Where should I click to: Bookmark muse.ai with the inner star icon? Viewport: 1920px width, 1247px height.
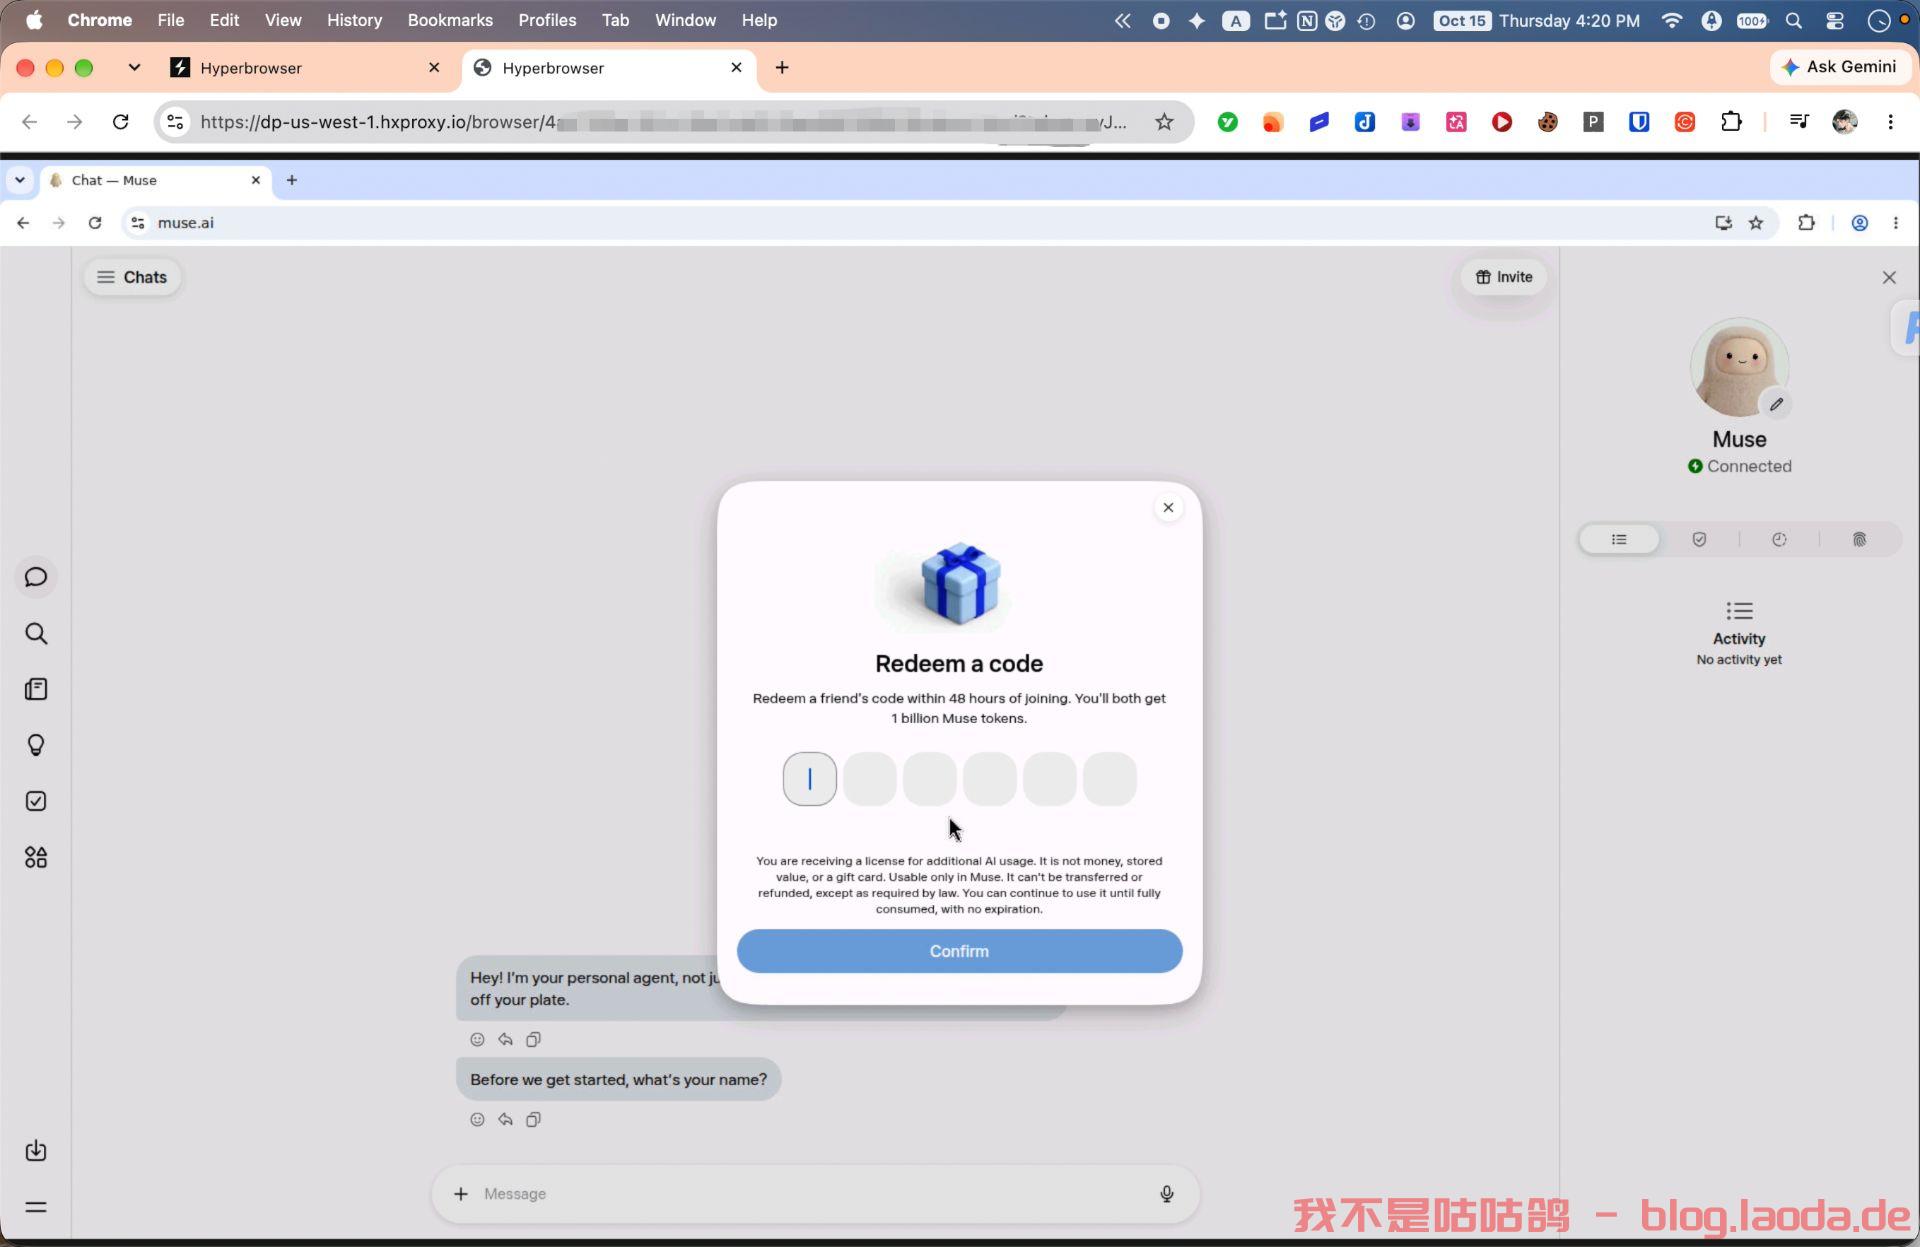1756,223
